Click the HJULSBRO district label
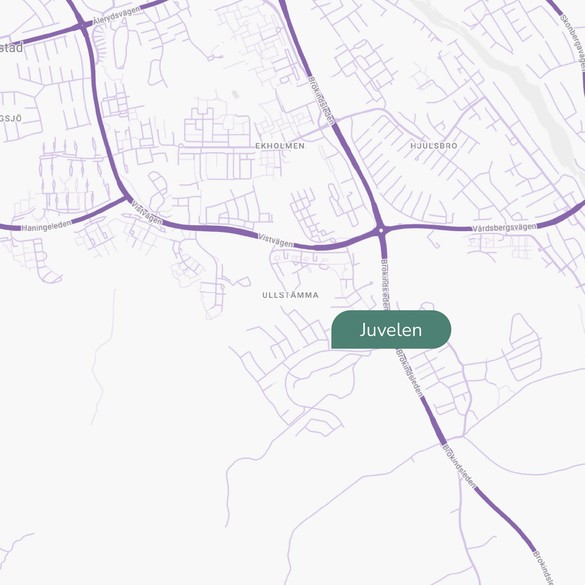Viewport: 585px width, 585px height. [x=434, y=146]
